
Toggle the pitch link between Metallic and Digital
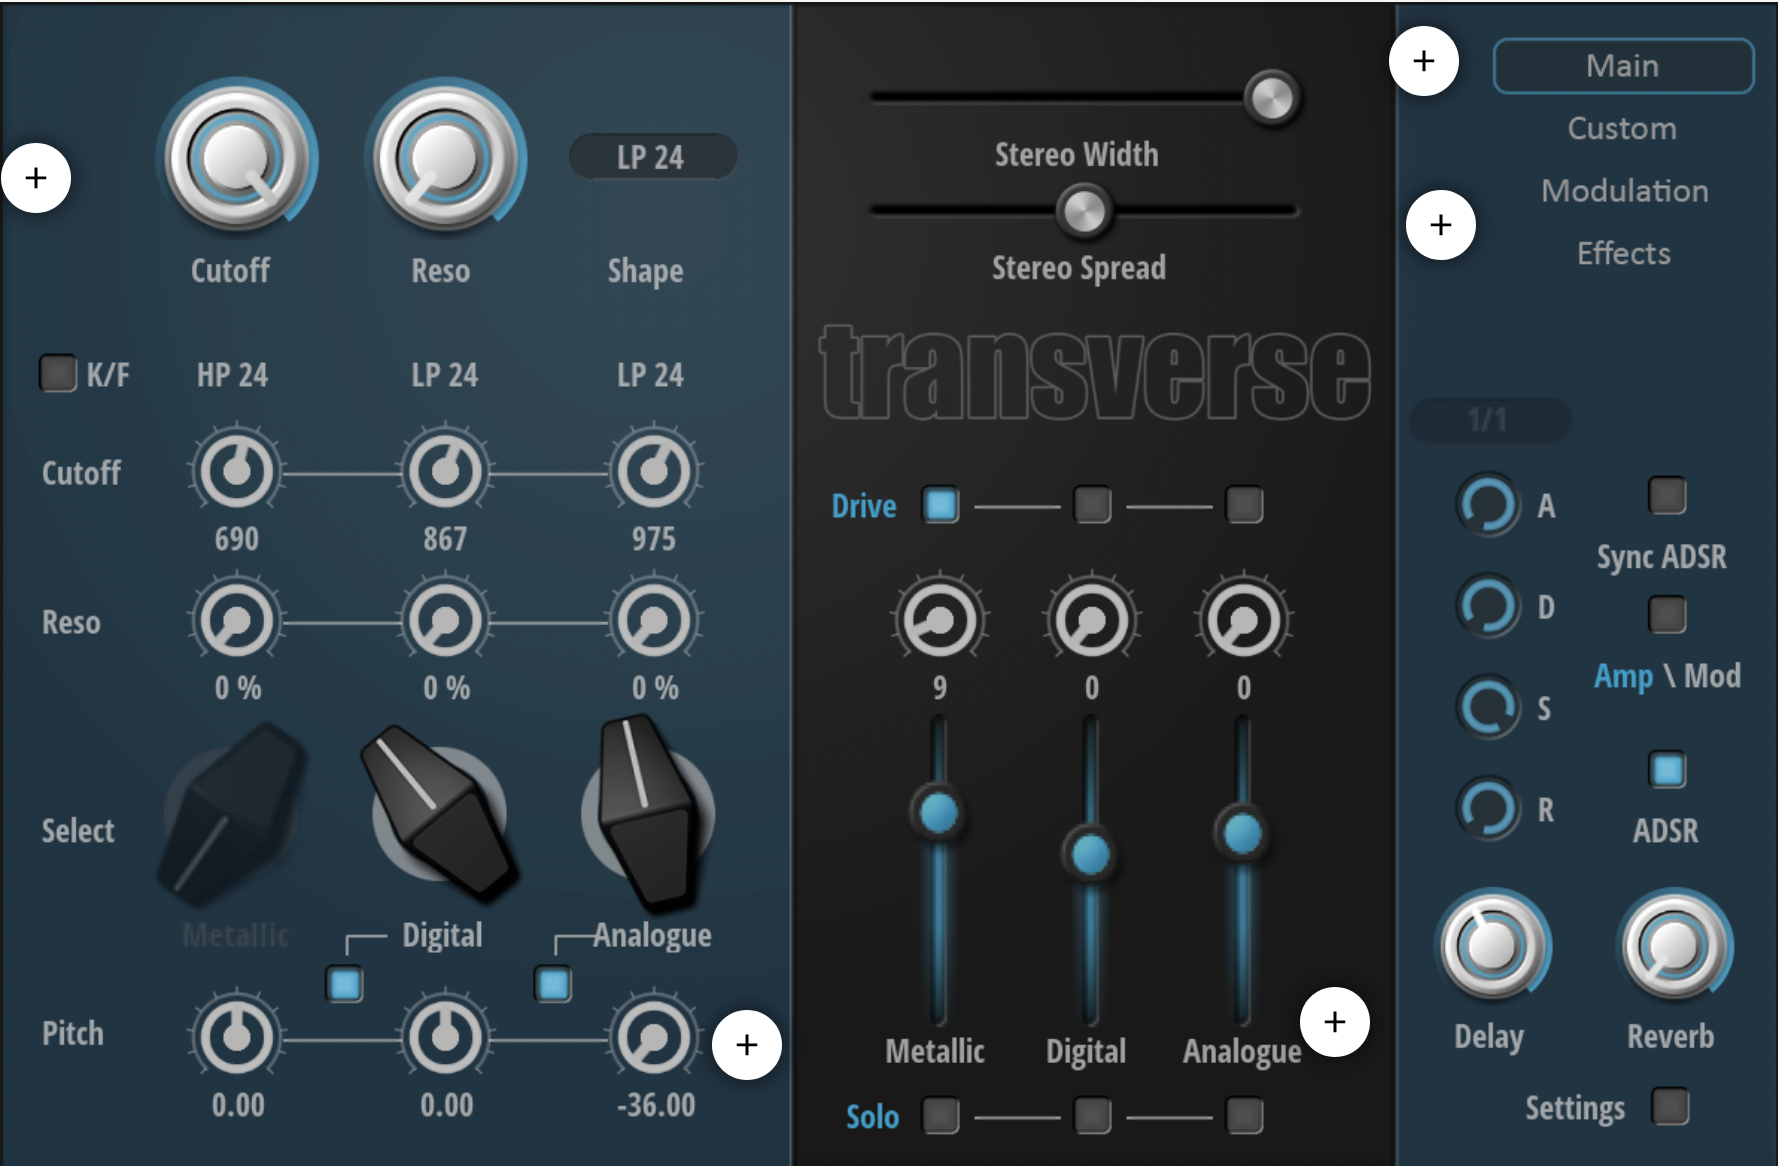[345, 984]
